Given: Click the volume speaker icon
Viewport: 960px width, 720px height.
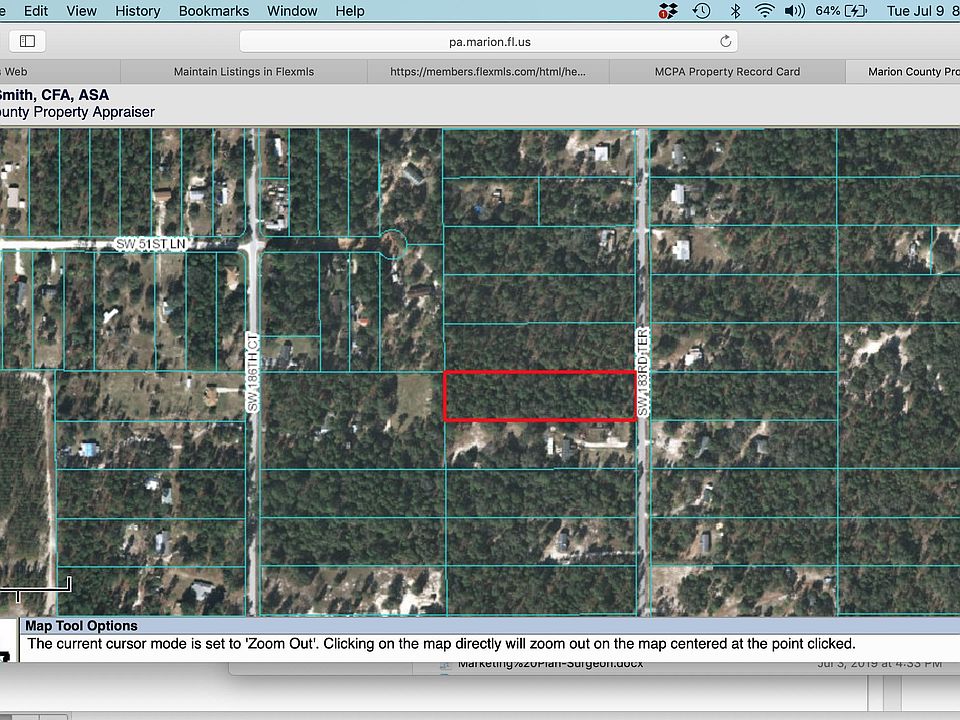Looking at the screenshot, I should (x=795, y=11).
